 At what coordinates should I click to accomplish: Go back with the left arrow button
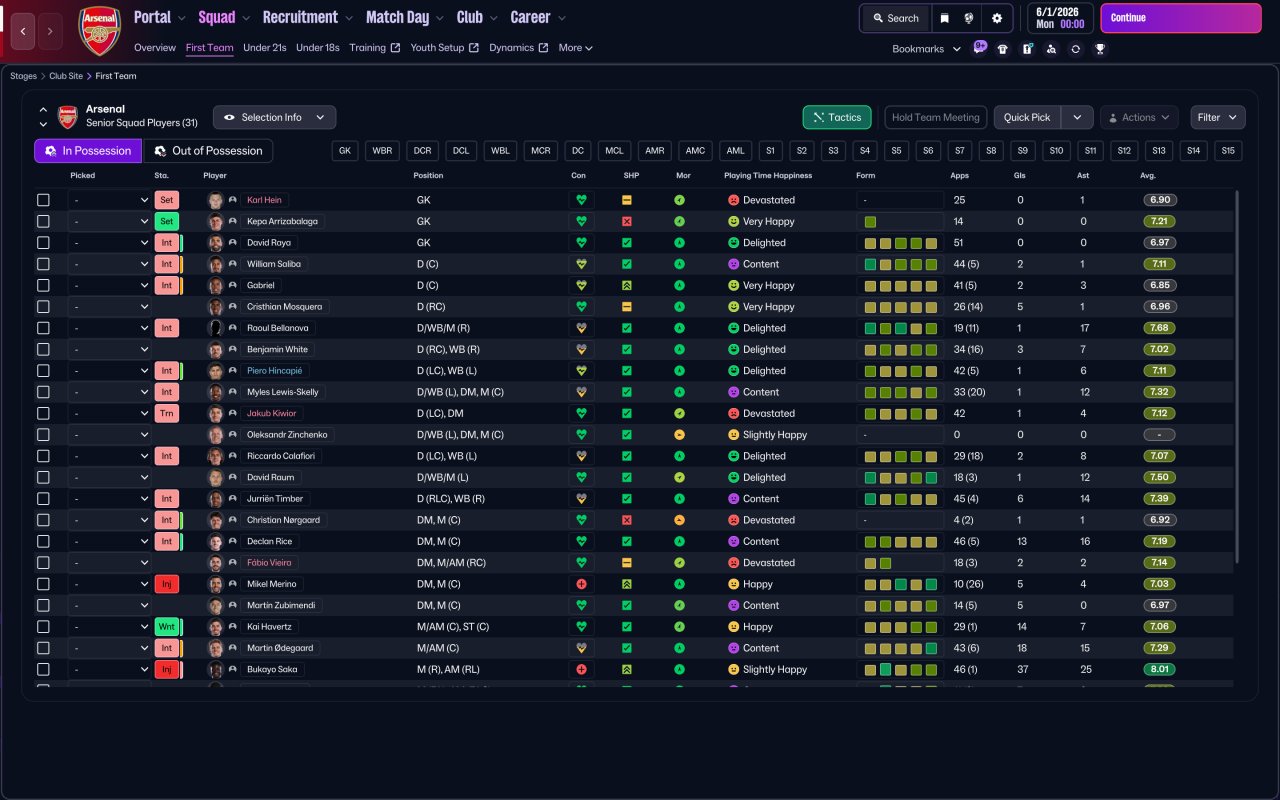pyautogui.click(x=23, y=32)
